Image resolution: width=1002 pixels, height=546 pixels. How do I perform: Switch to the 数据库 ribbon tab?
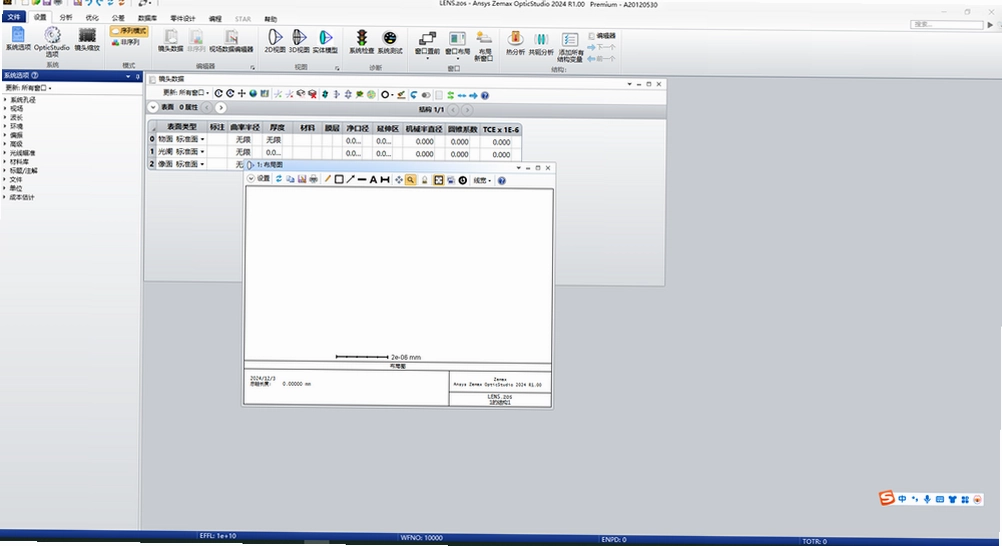click(x=147, y=18)
